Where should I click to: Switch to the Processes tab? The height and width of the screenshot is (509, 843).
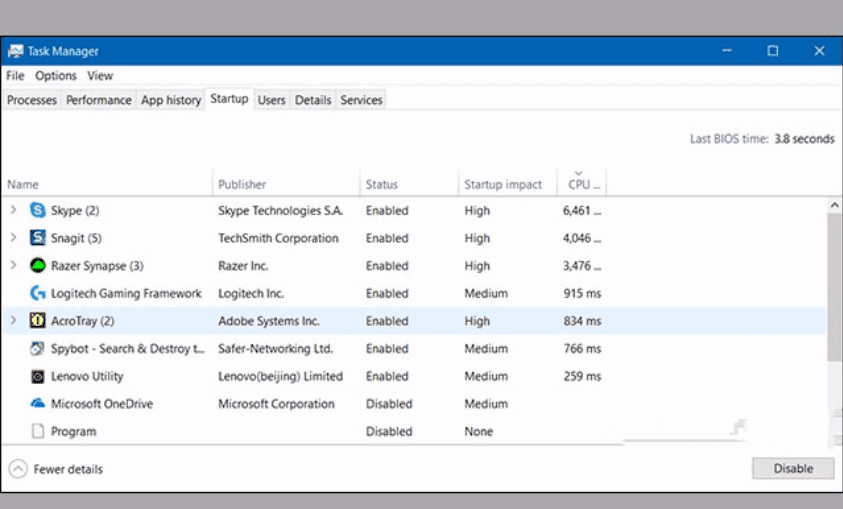point(32,100)
